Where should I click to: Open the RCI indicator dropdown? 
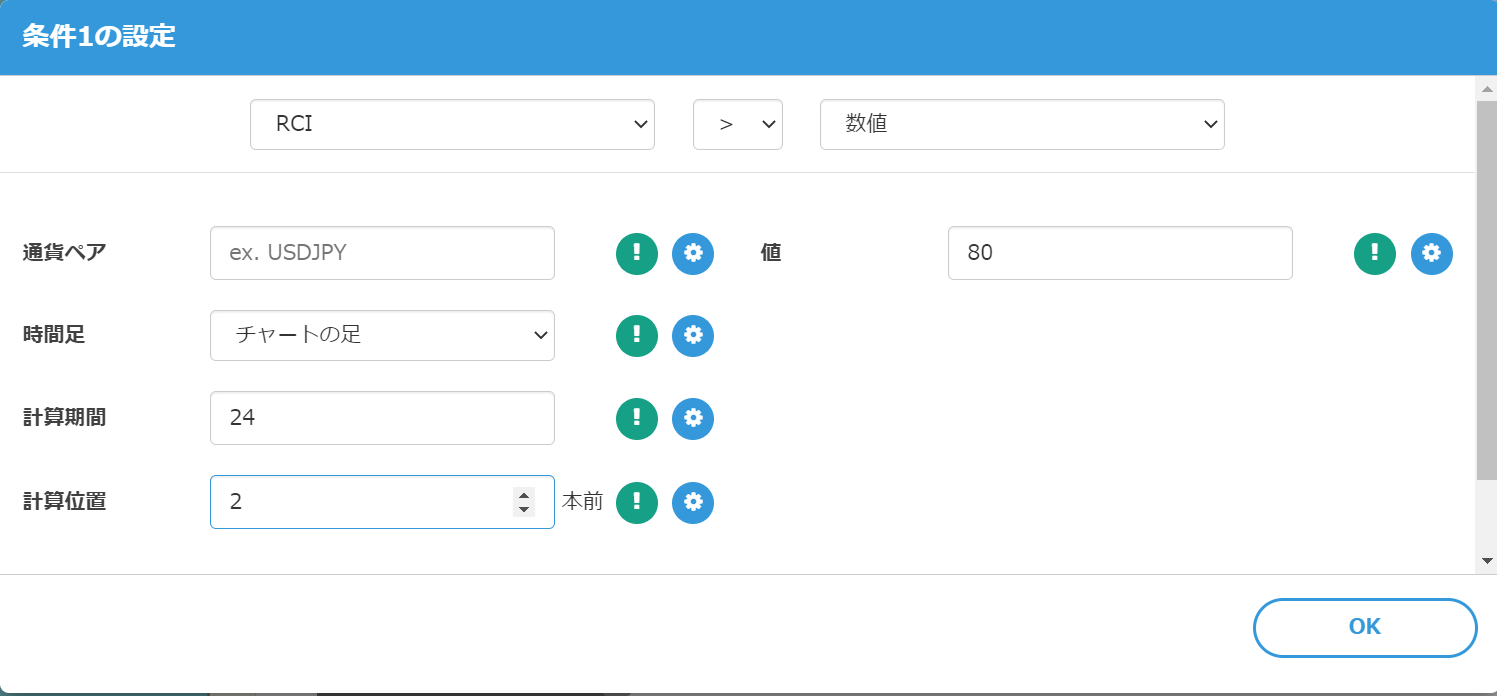452,125
